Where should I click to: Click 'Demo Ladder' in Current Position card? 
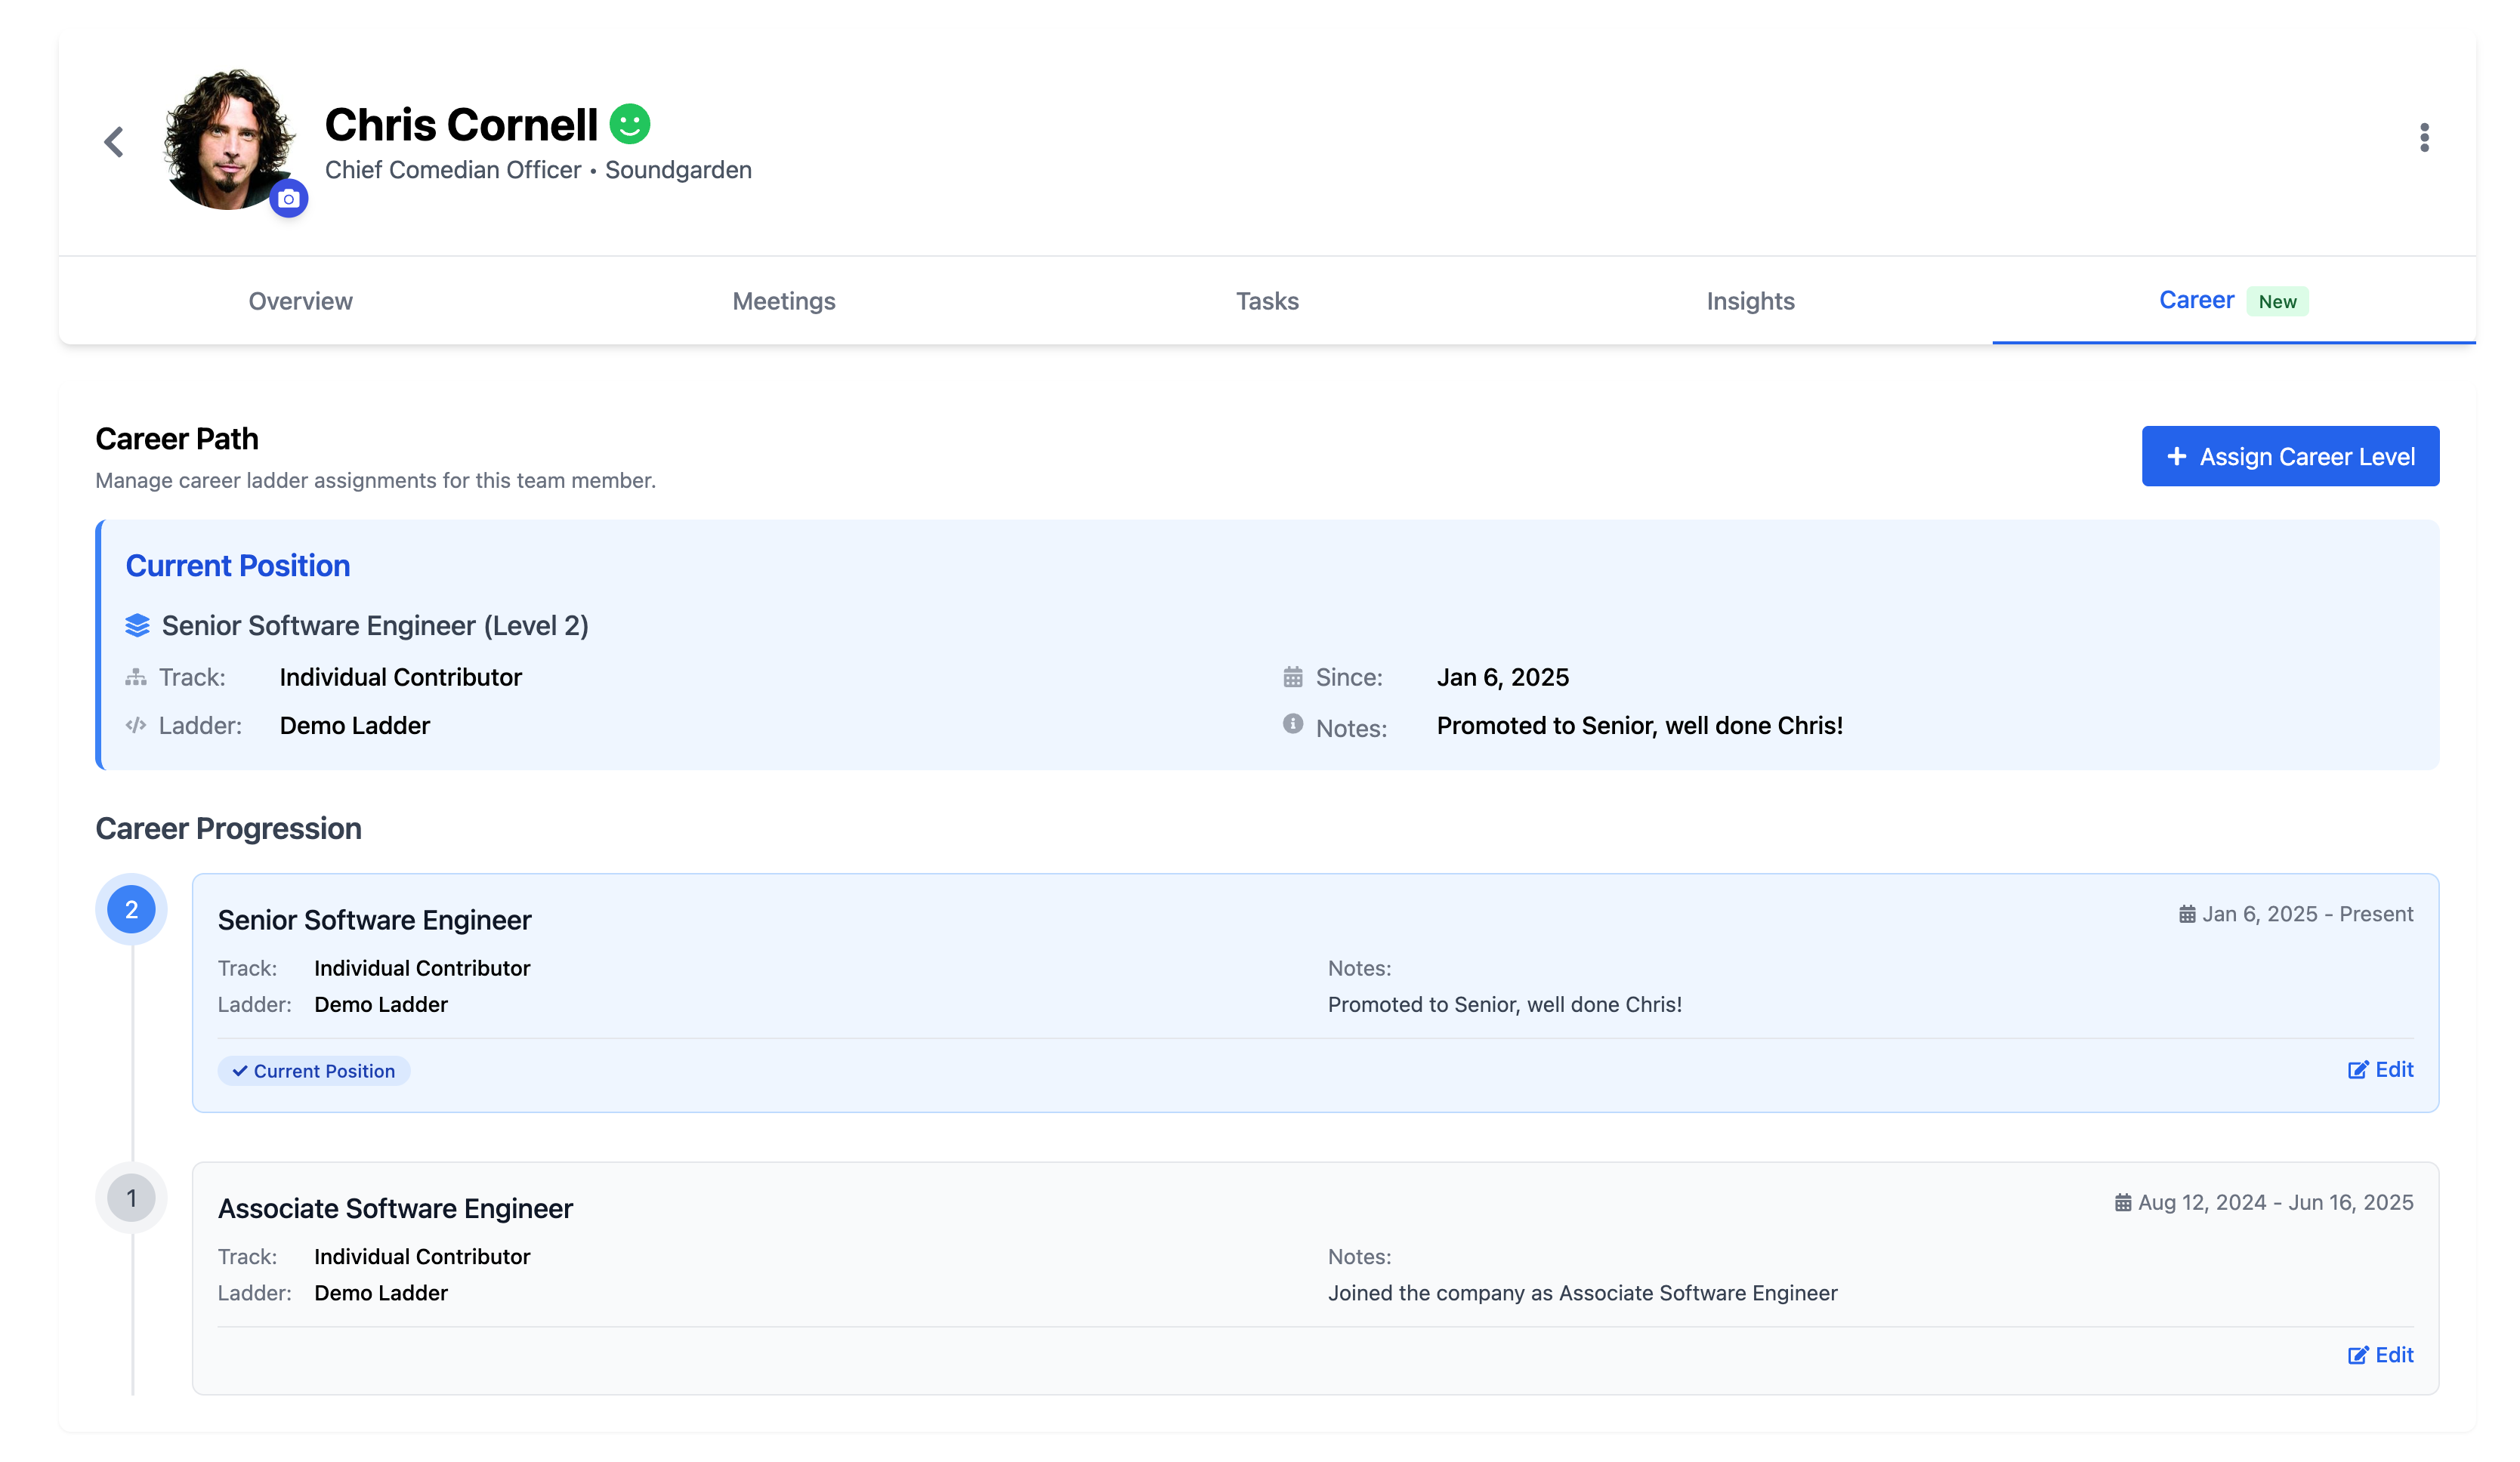click(x=354, y=725)
